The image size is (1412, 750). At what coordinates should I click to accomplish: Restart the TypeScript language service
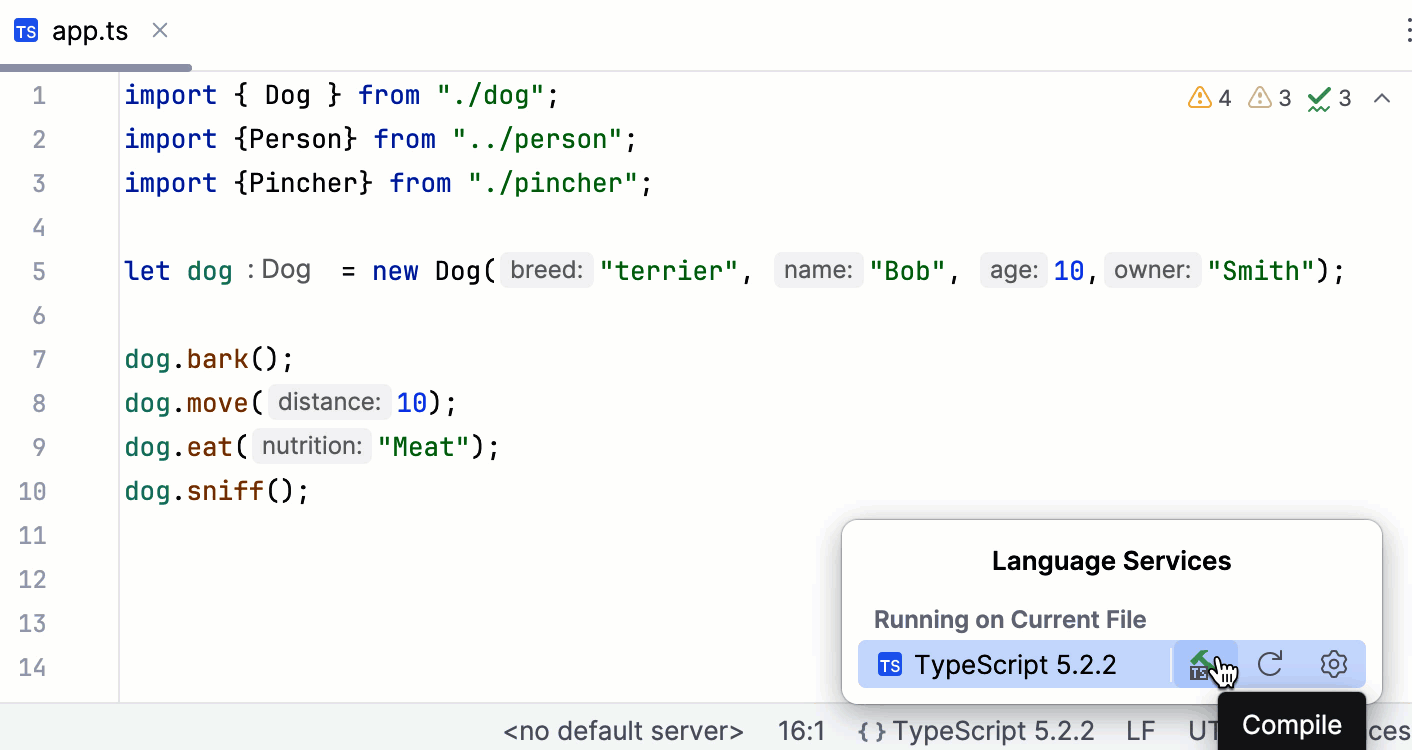click(x=1270, y=665)
